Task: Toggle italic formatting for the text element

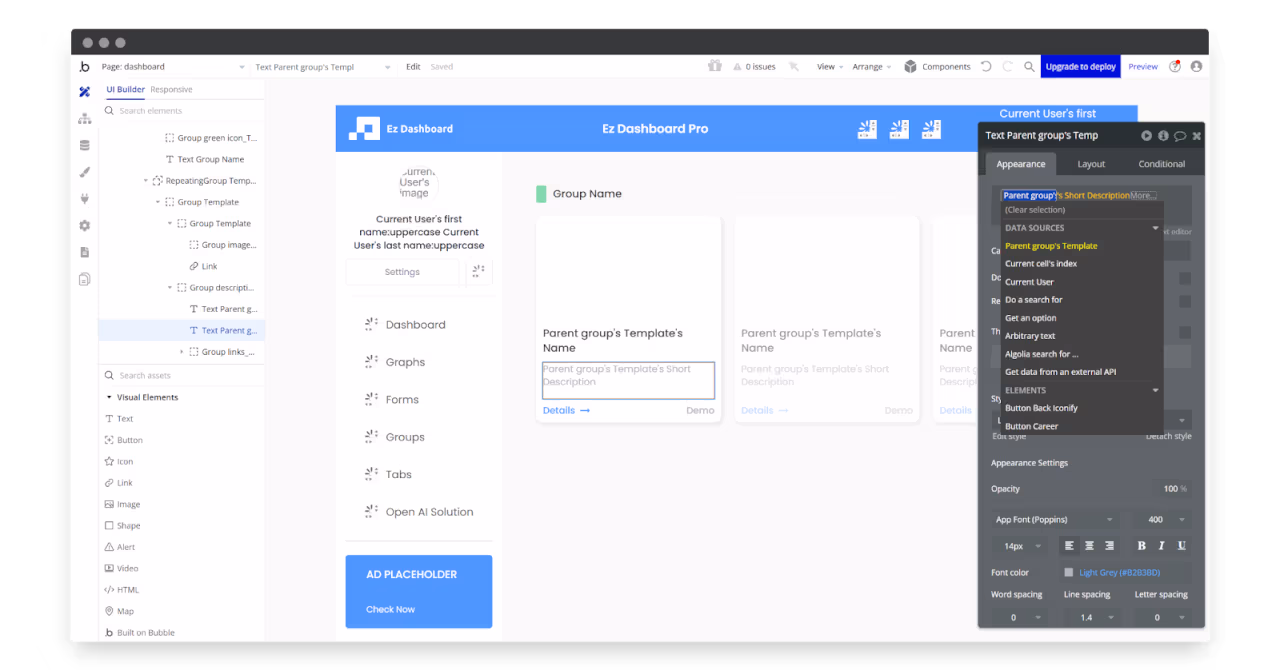Action: click(x=1162, y=545)
